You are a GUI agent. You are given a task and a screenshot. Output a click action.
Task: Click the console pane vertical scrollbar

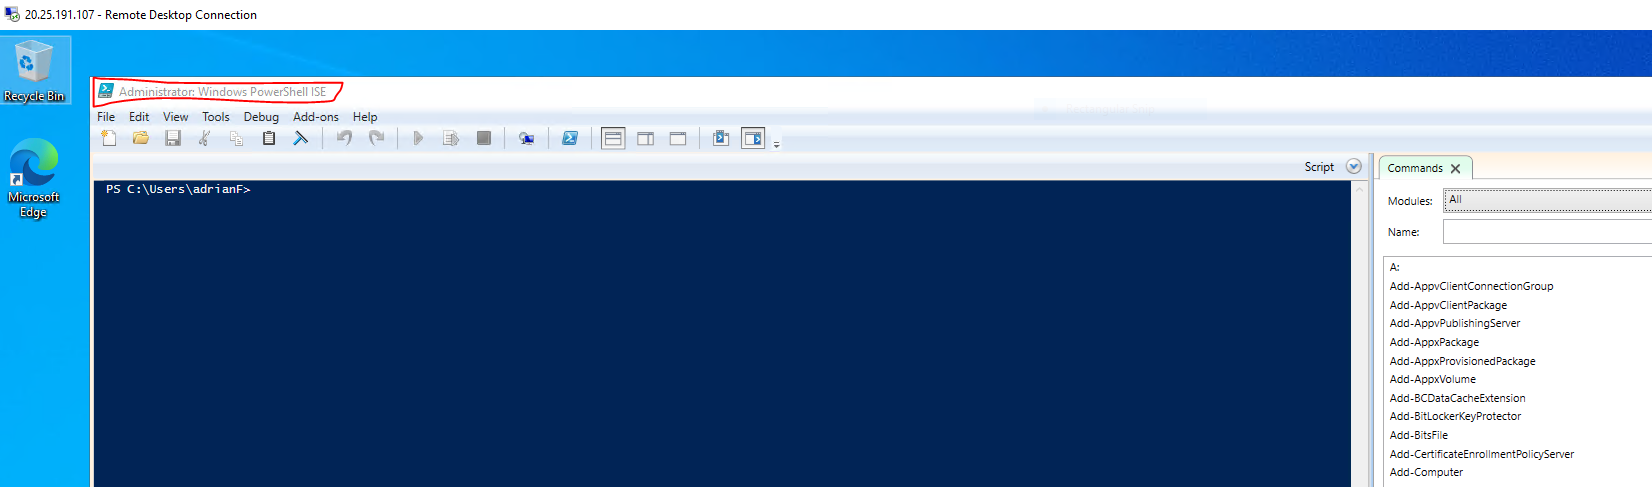point(1359,334)
